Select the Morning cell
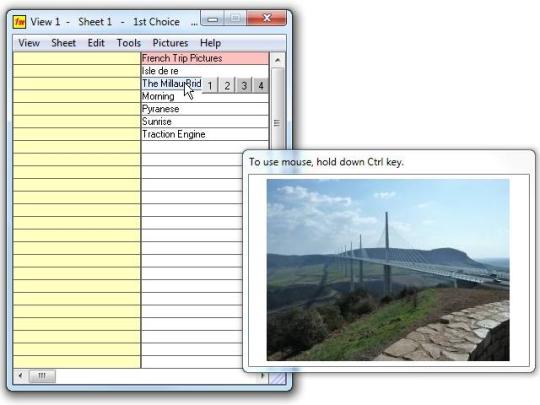Image resolution: width=540 pixels, height=405 pixels. (205, 96)
